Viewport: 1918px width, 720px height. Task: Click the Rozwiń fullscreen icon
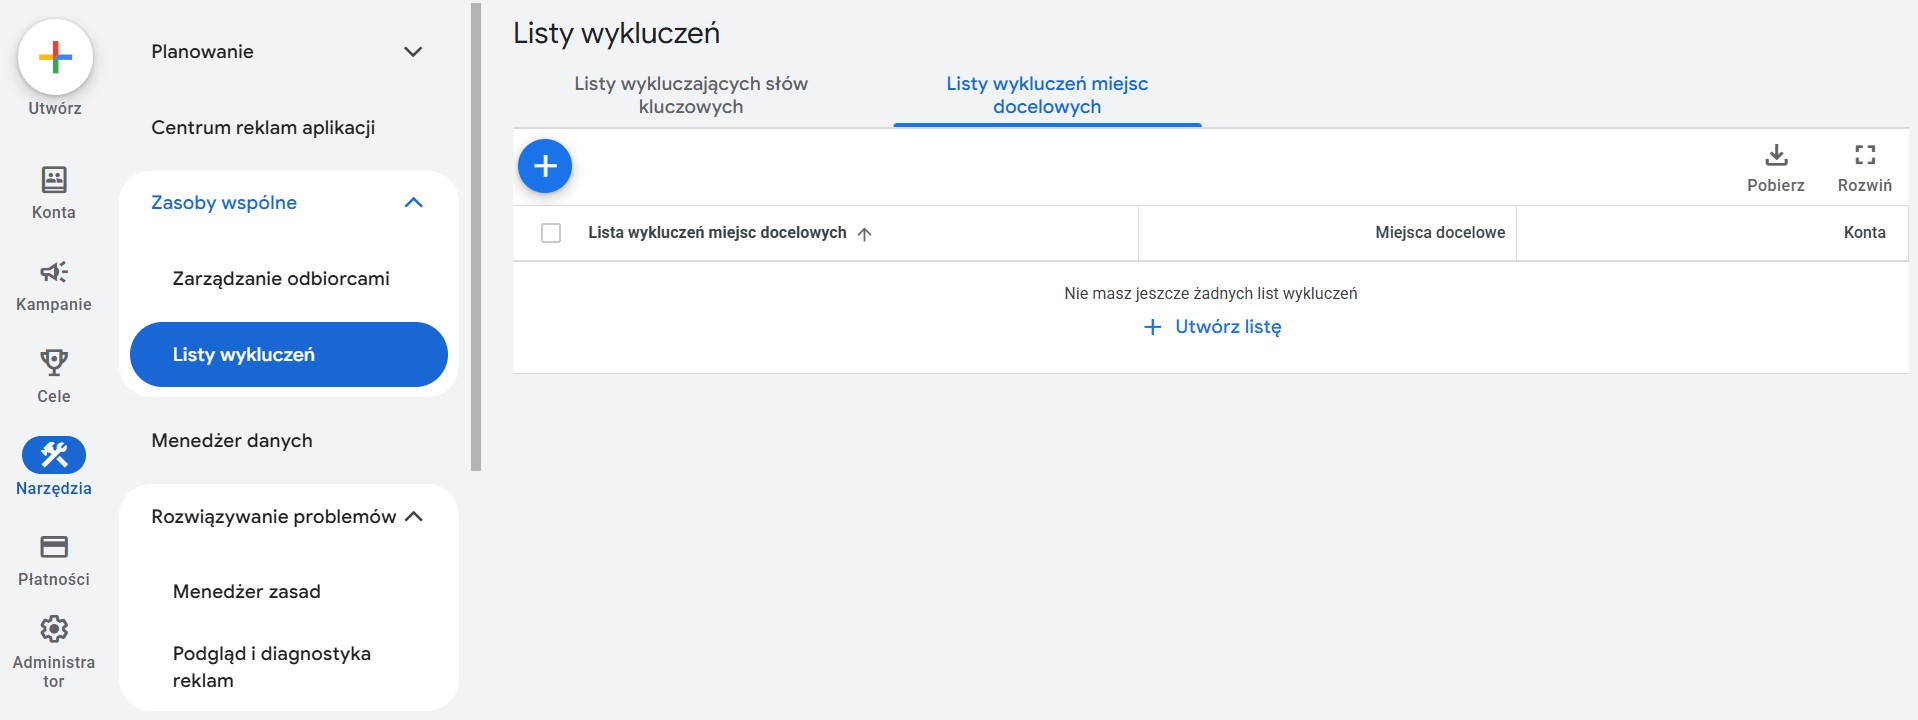tap(1864, 156)
